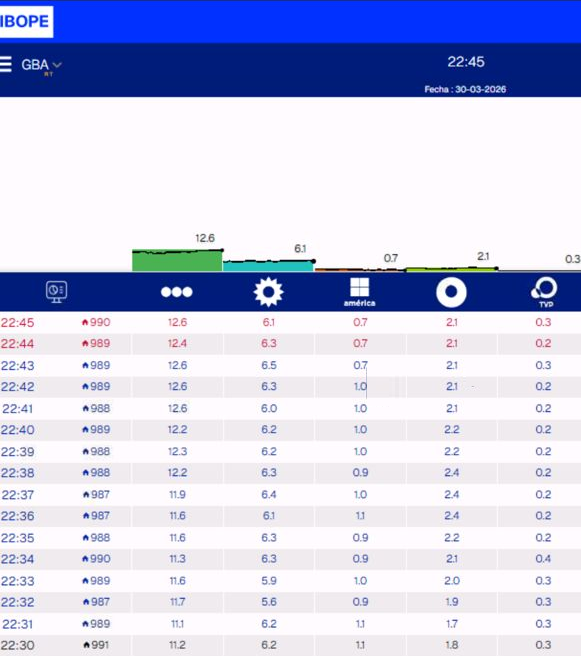Click the 0.7 label above chart
This screenshot has width=581, height=656.
tap(391, 258)
